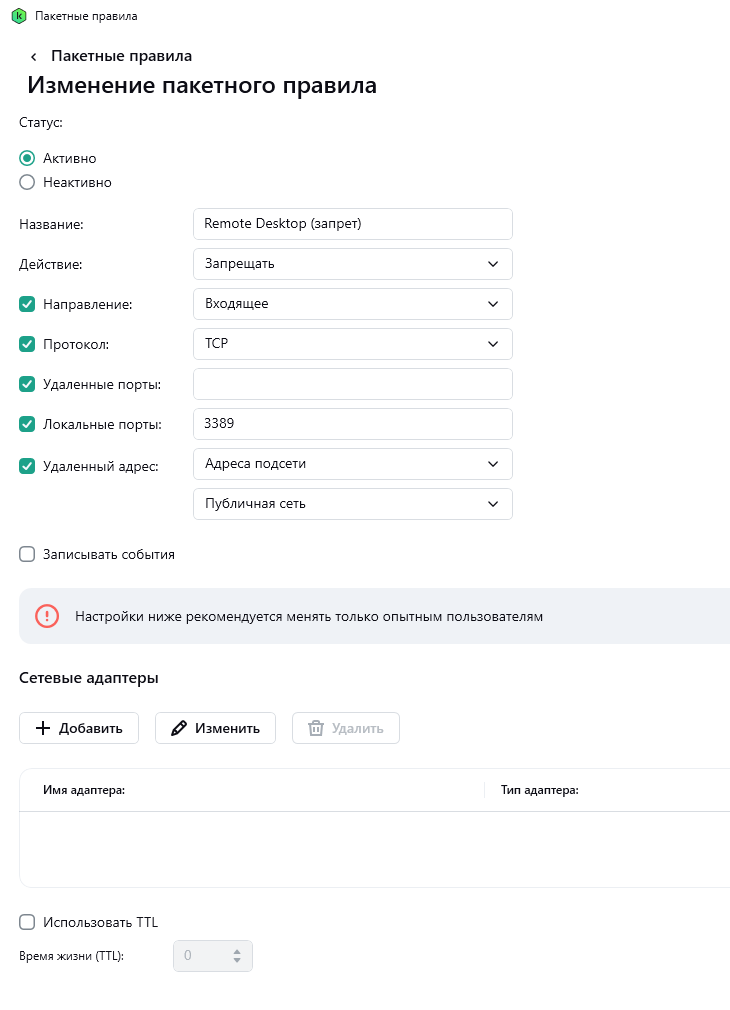This screenshot has width=730, height=1010.
Task: Open the Адреса подсети dropdown
Action: tap(352, 464)
